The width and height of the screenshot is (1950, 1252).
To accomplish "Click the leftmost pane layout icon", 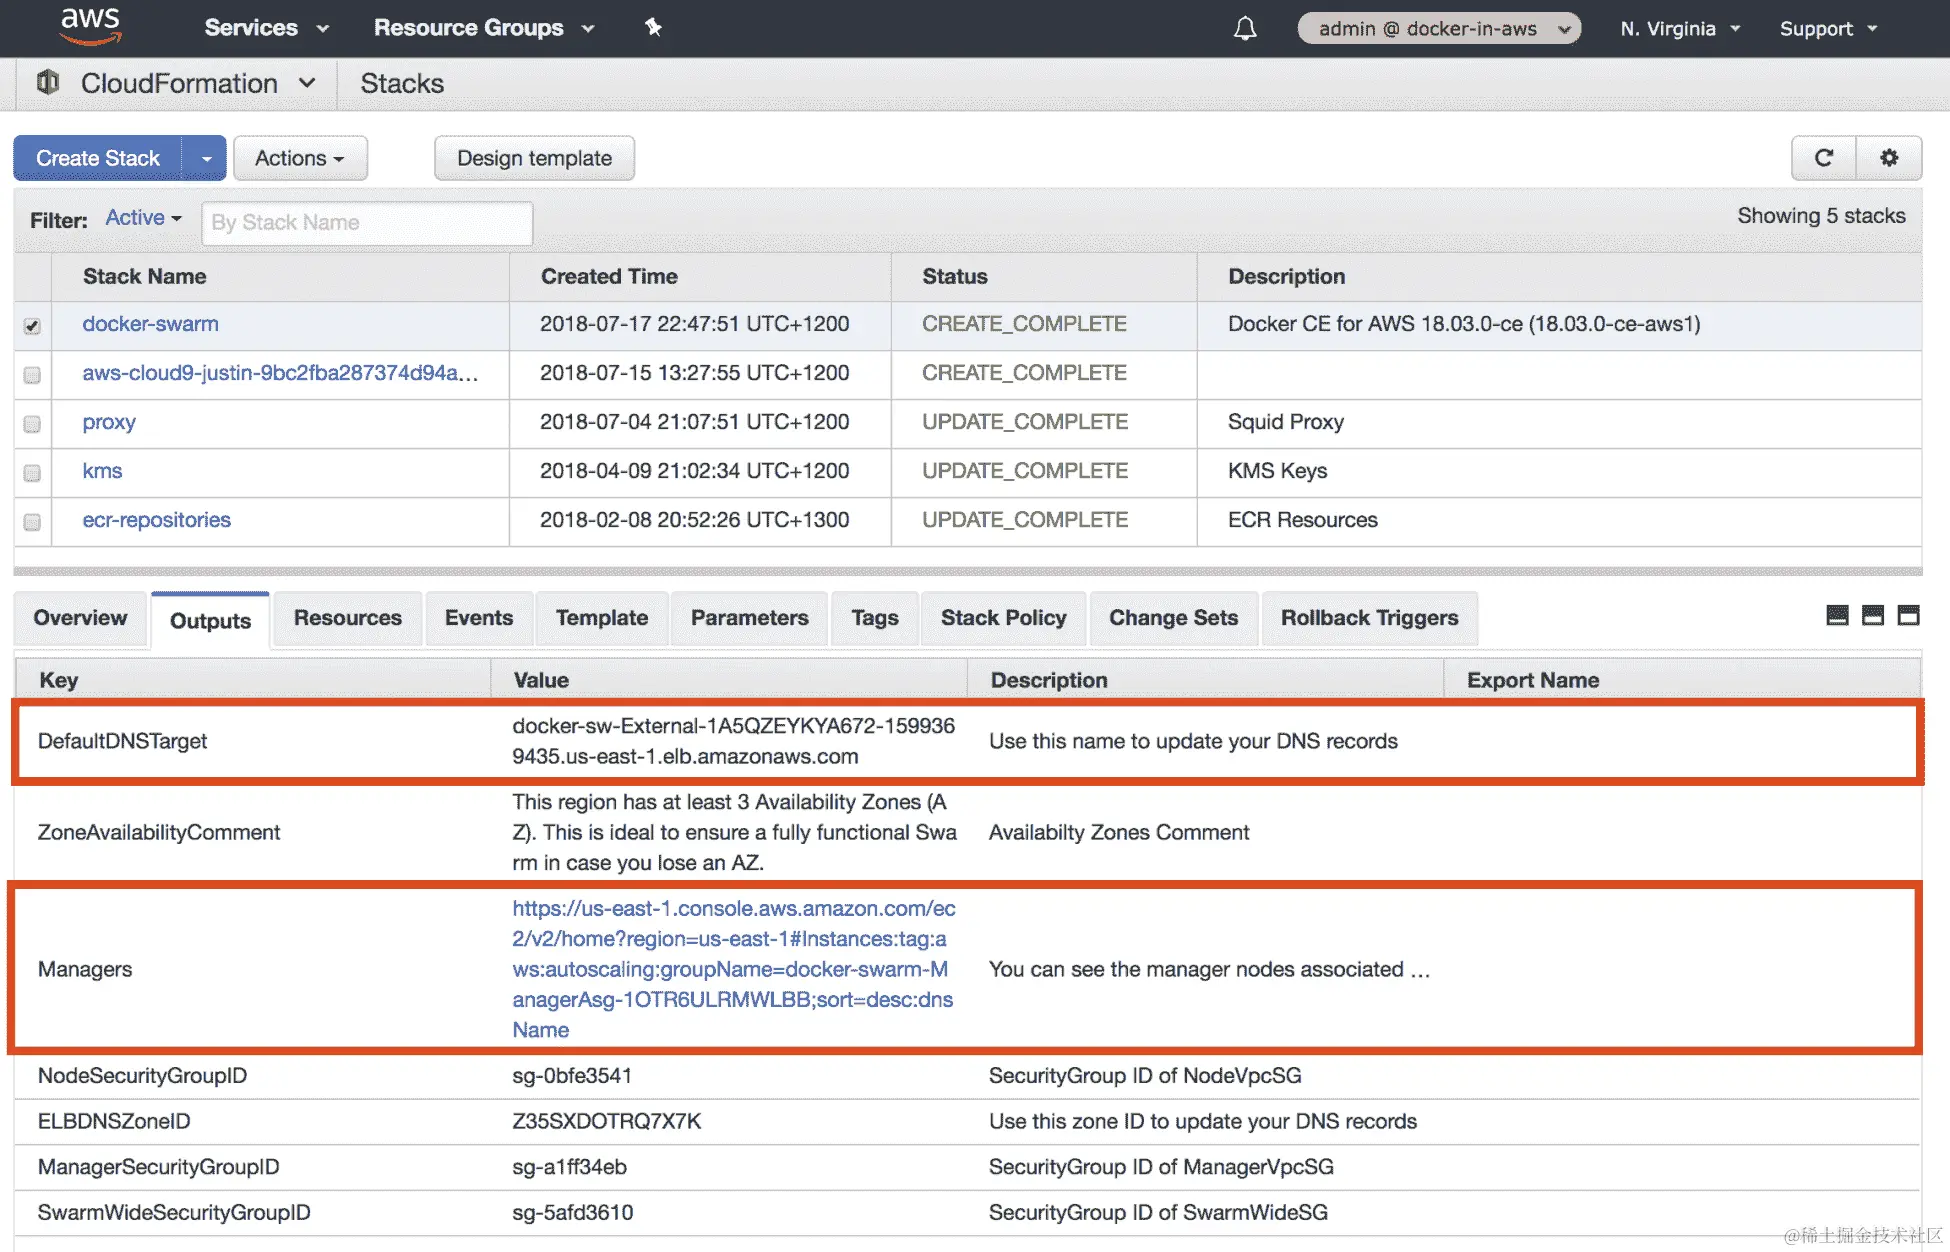I will point(1837,616).
